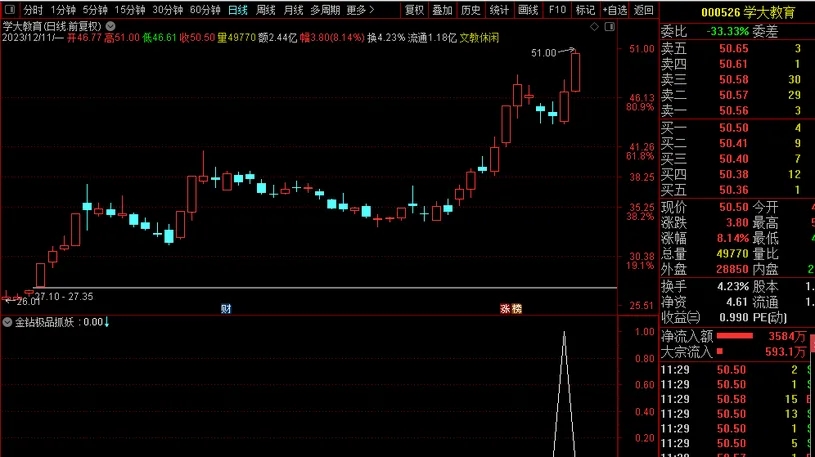Click the small icon left of 分时
The height and width of the screenshot is (457, 815).
(x=9, y=10)
